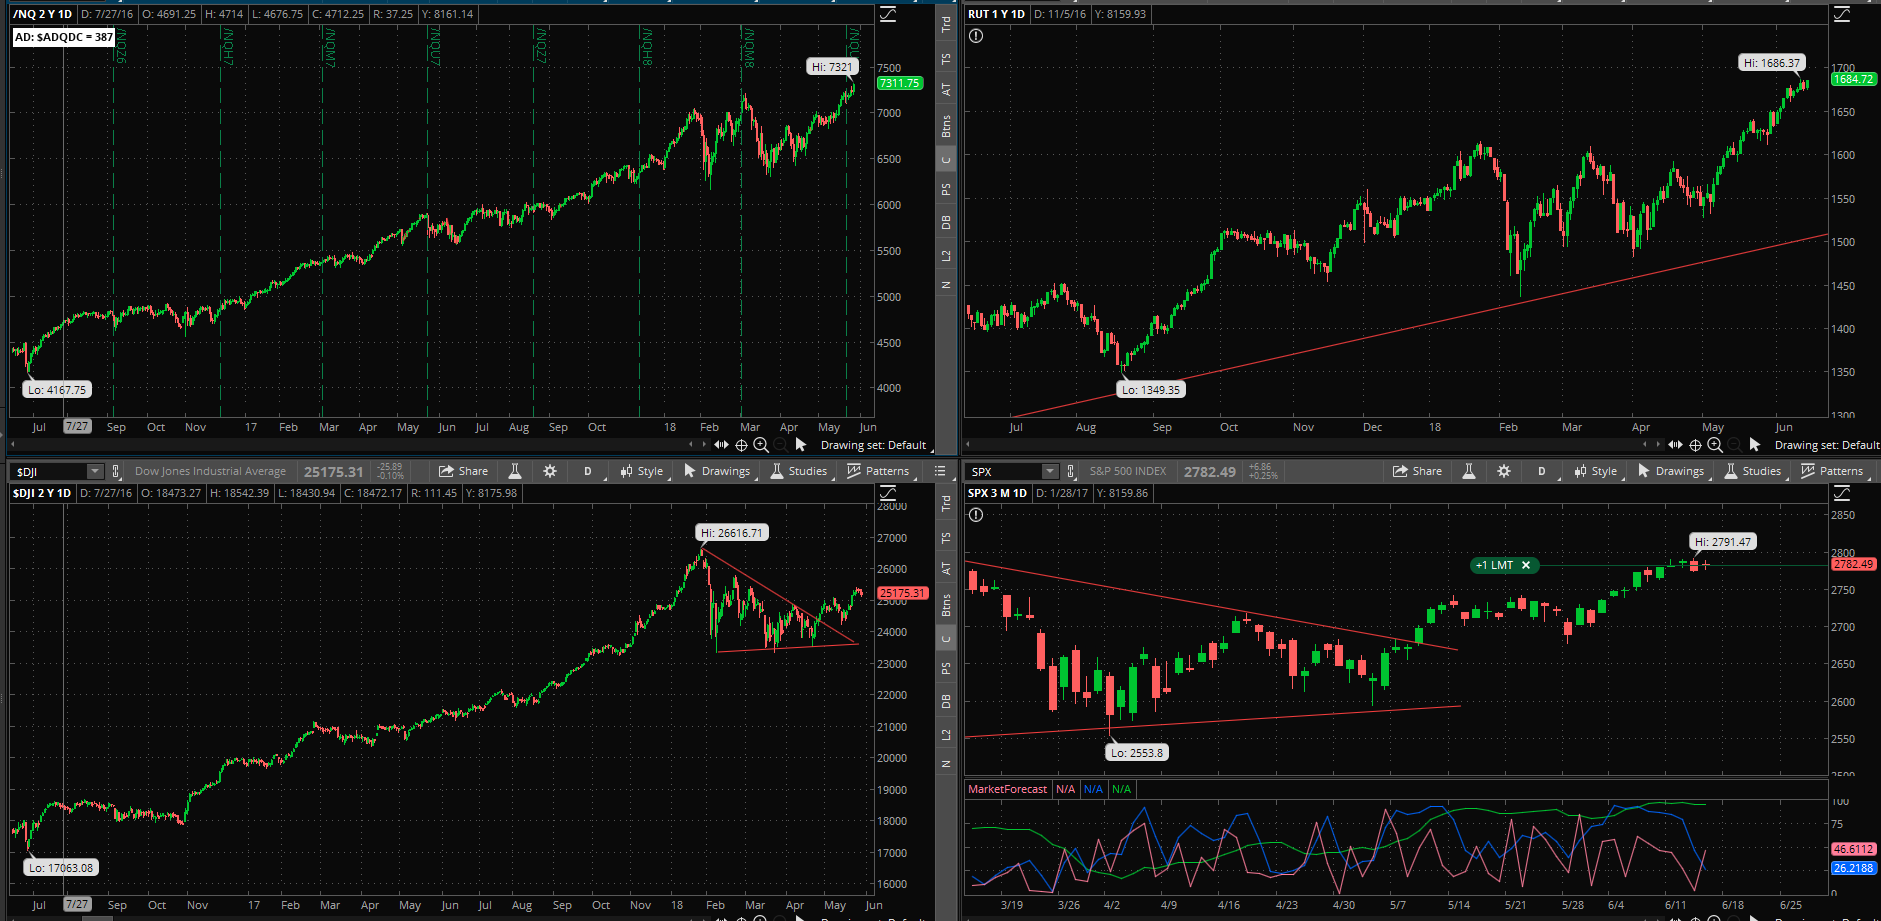The width and height of the screenshot is (1881, 921).
Task: Click the symbol link icon next to $DJI
Action: coord(116,471)
